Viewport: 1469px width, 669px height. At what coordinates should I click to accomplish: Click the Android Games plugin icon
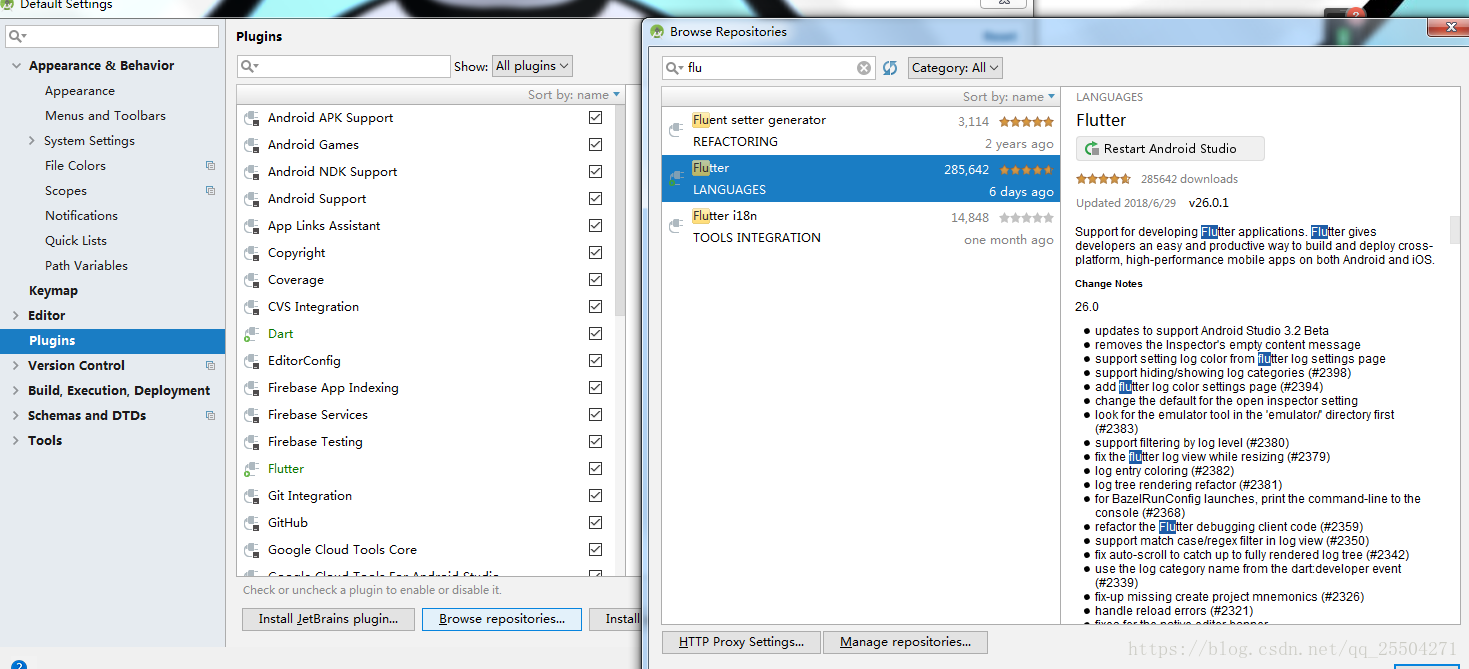(252, 145)
